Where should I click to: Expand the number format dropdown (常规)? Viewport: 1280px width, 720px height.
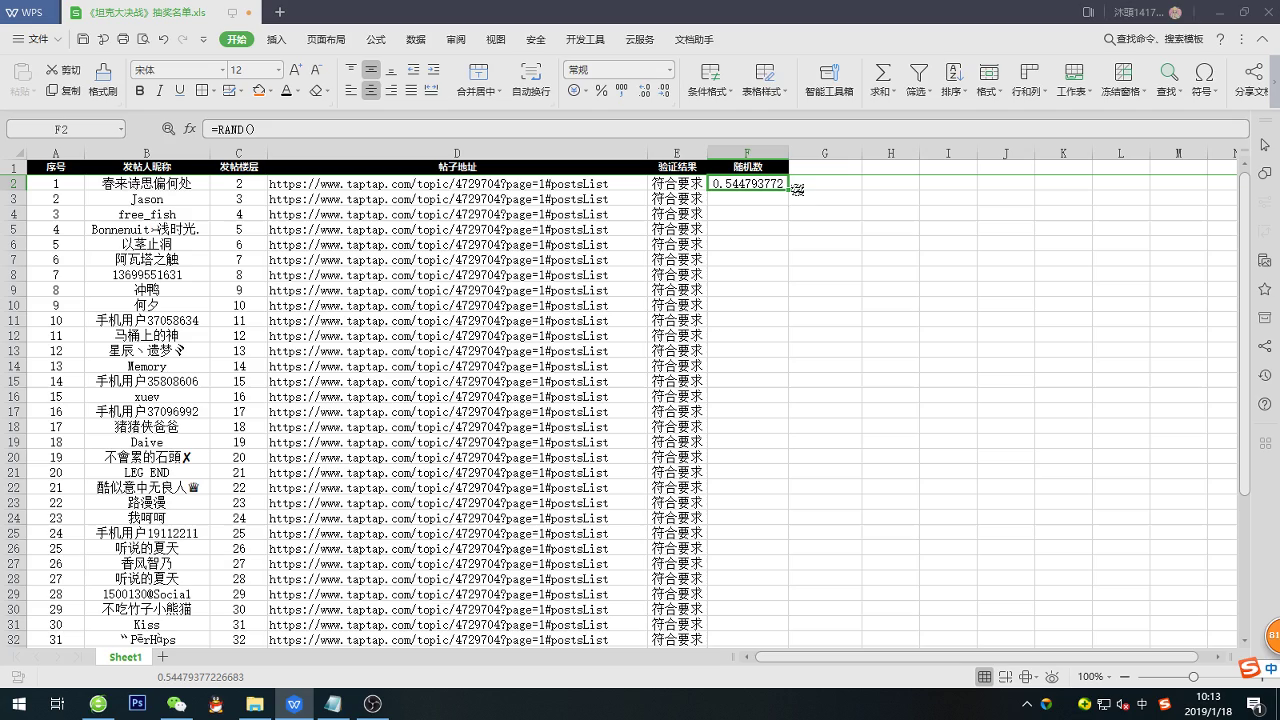click(x=669, y=70)
